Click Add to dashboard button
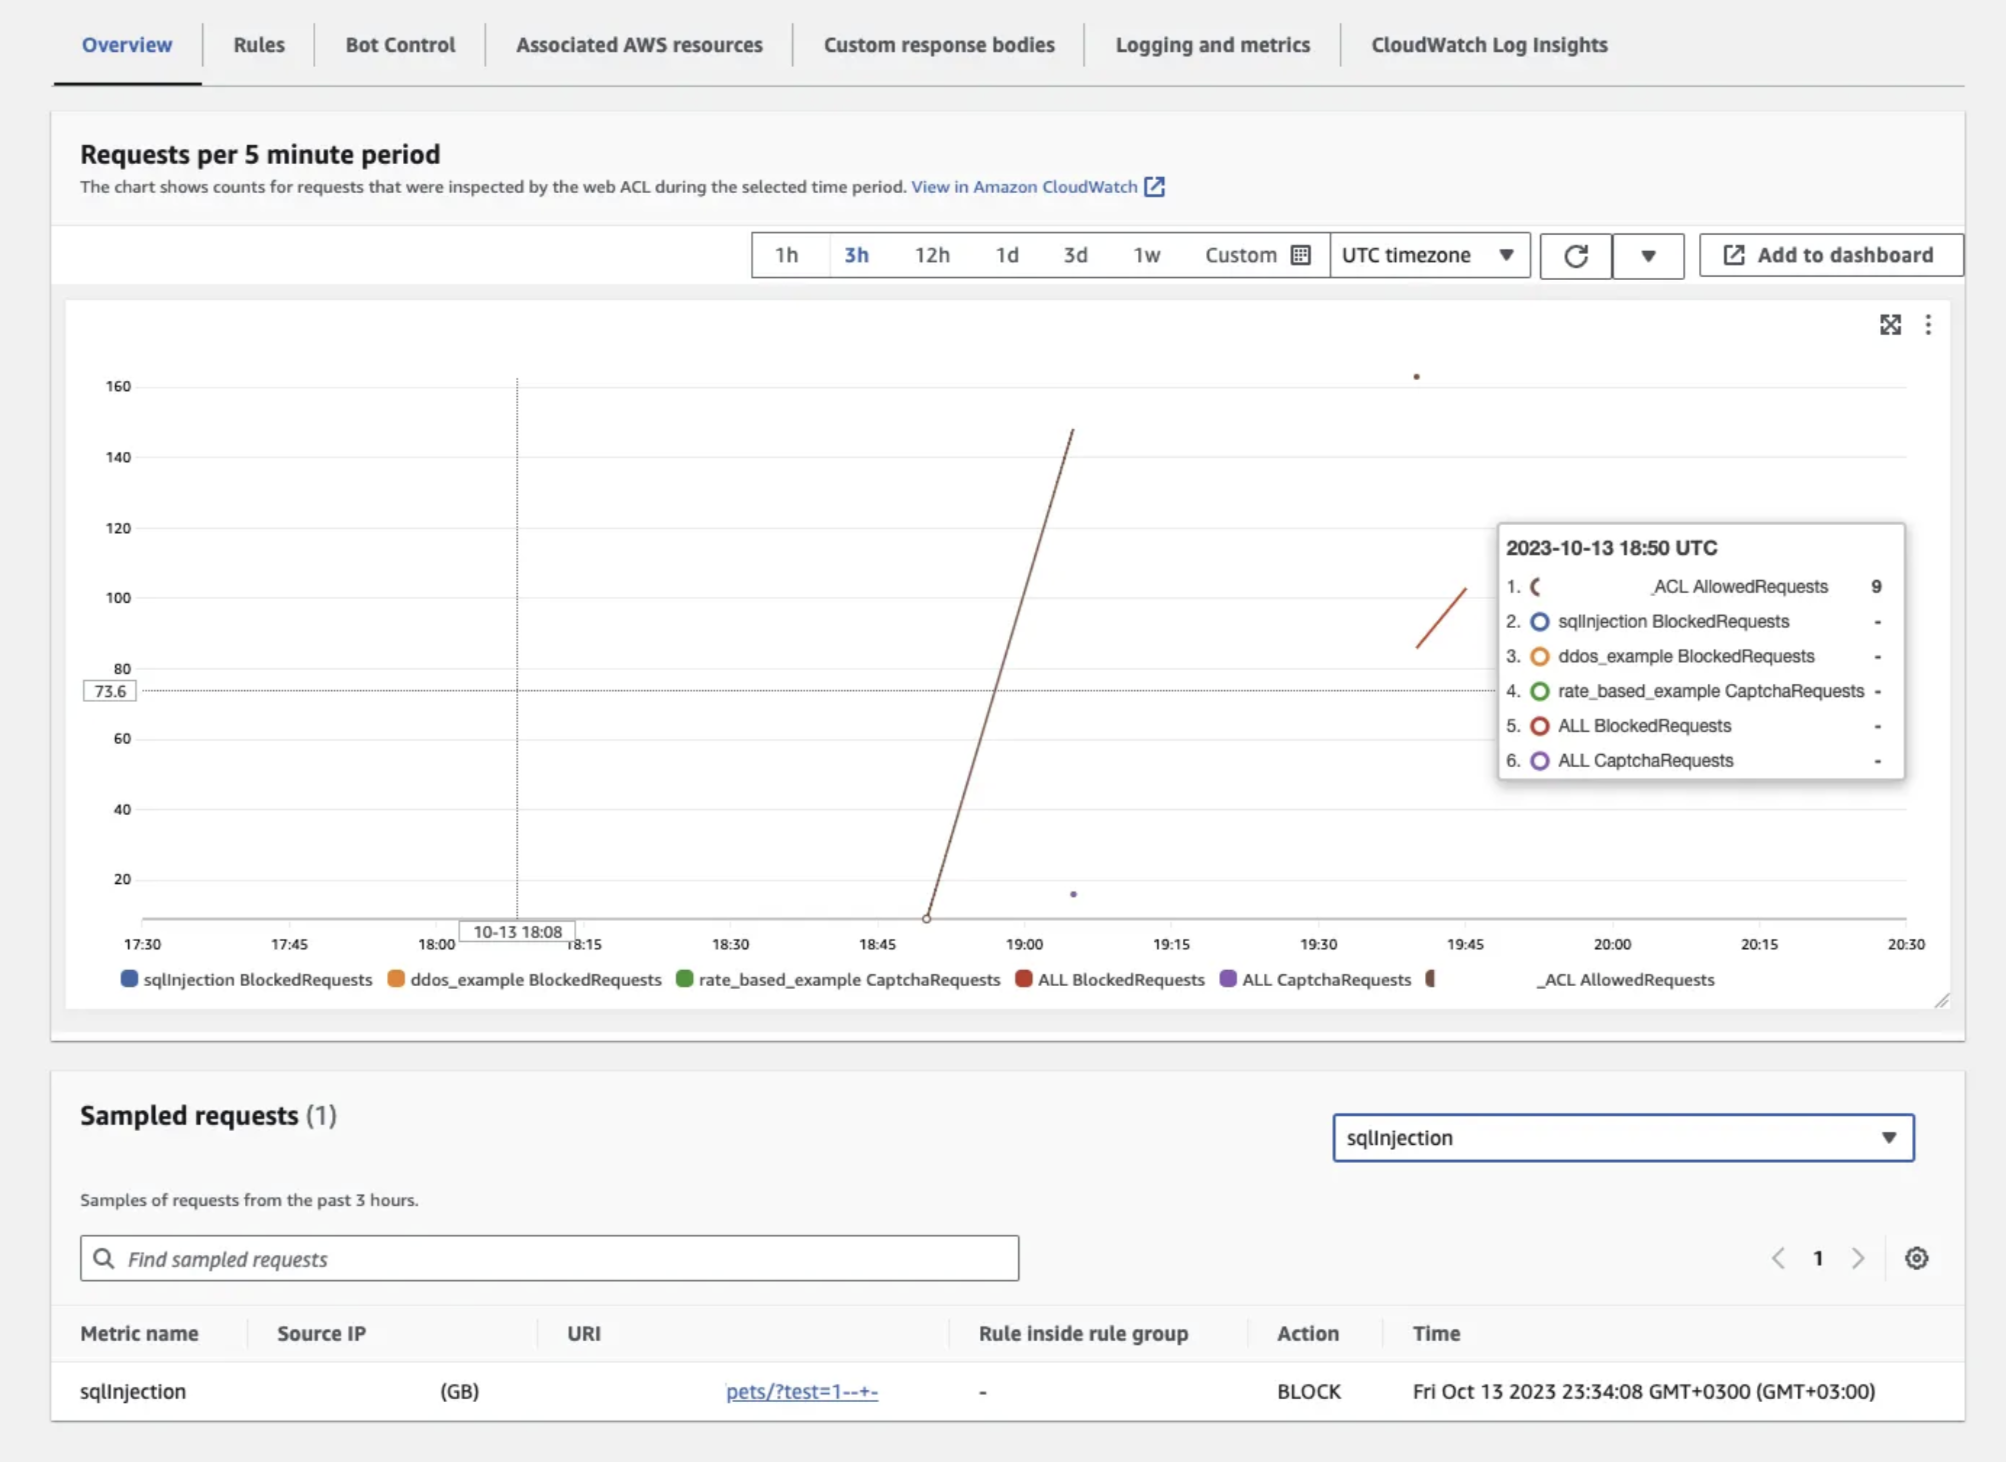 pos(1831,255)
